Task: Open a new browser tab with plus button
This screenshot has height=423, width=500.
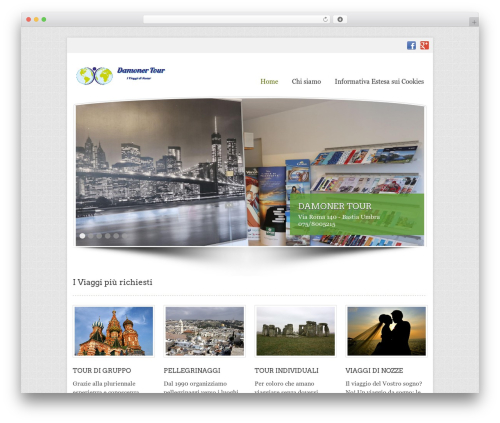Action: (474, 22)
